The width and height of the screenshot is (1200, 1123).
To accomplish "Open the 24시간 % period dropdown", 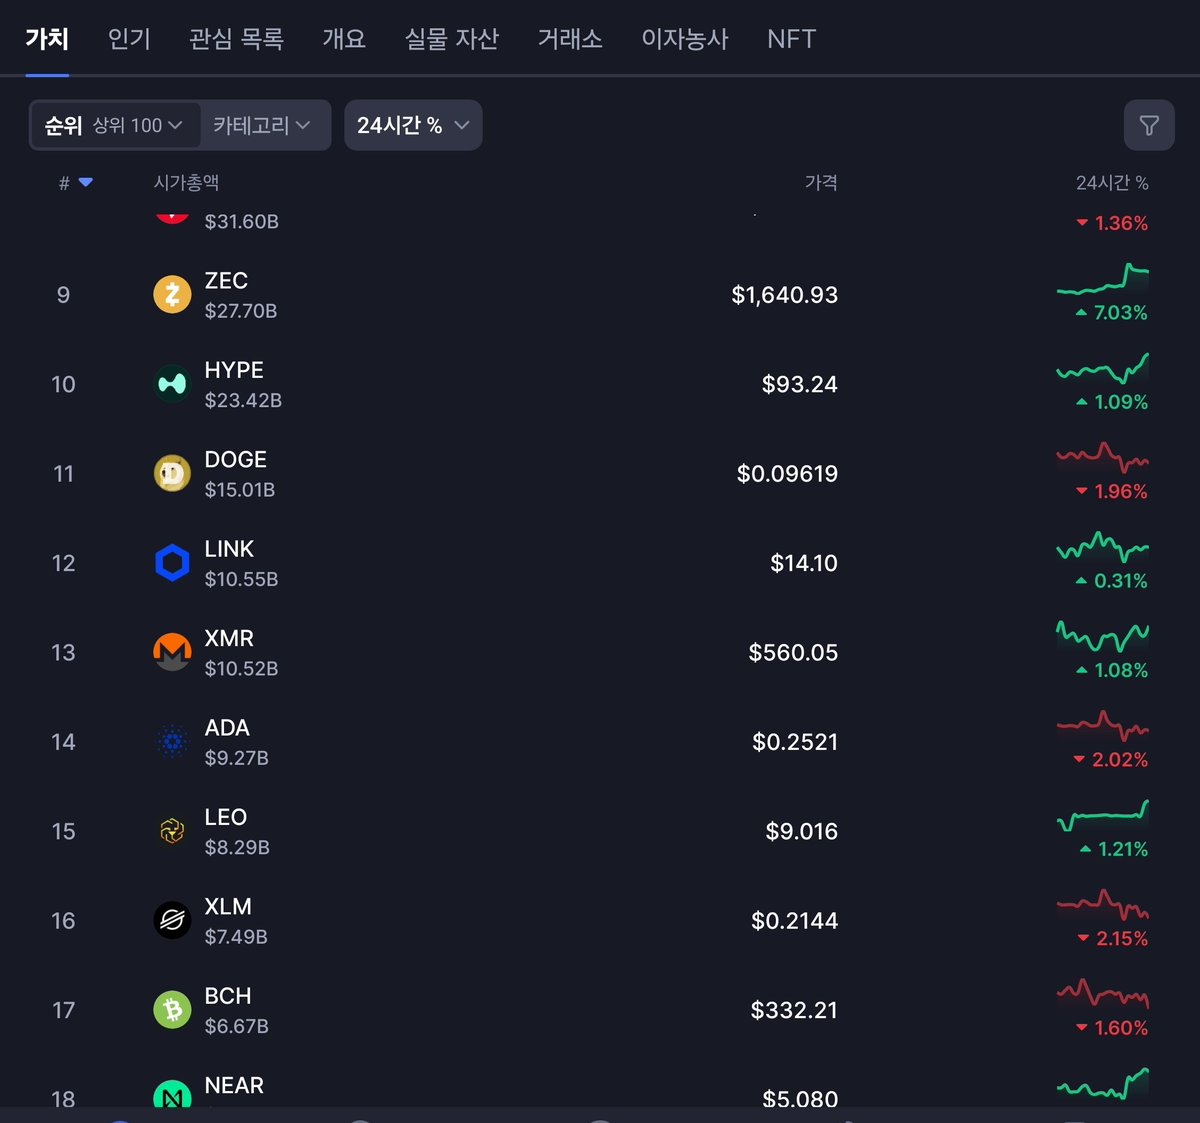I will click(x=413, y=125).
